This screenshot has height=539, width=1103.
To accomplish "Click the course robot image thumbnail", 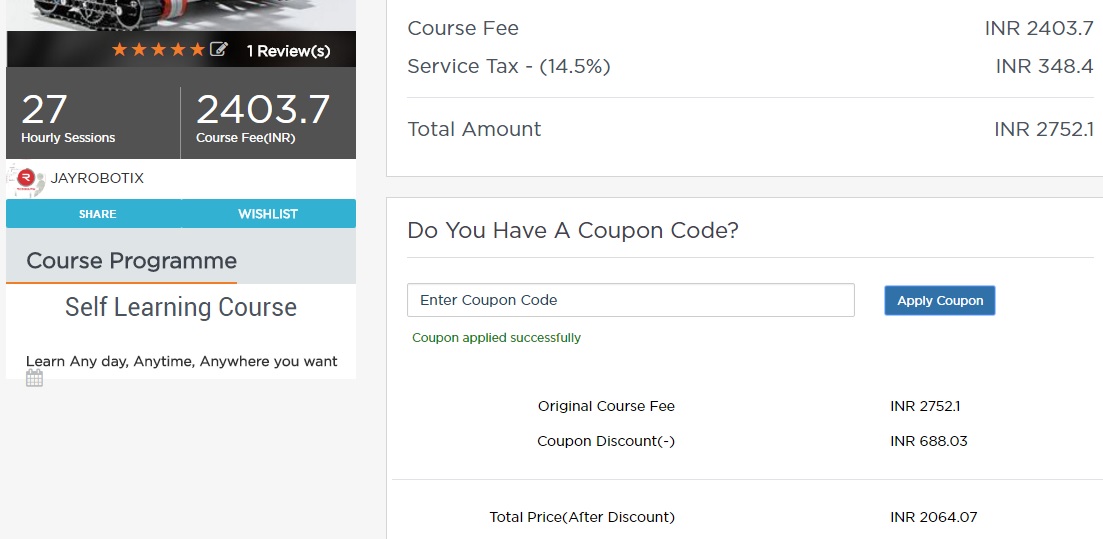I will [181, 14].
